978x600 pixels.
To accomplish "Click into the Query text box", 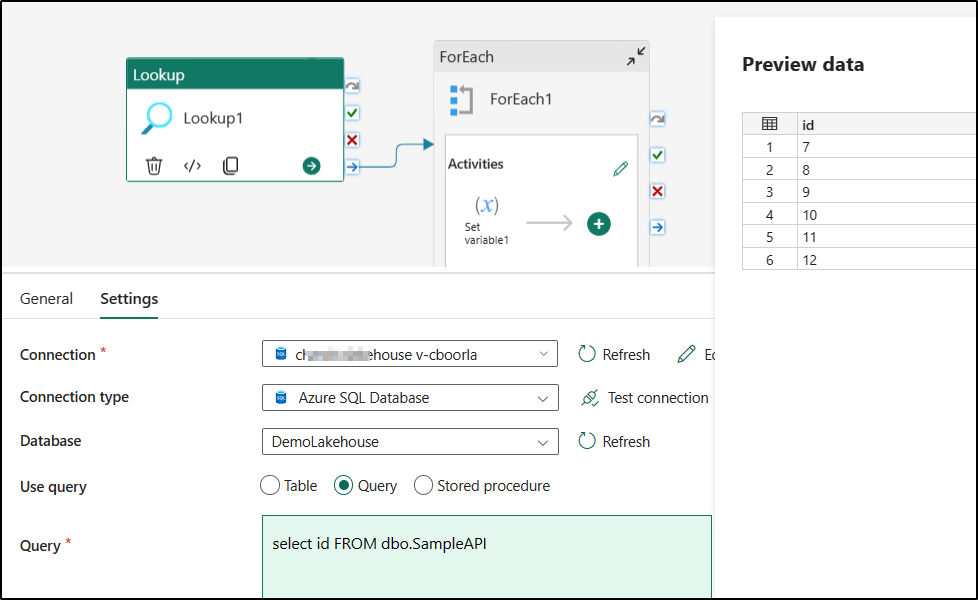I will click(487, 556).
